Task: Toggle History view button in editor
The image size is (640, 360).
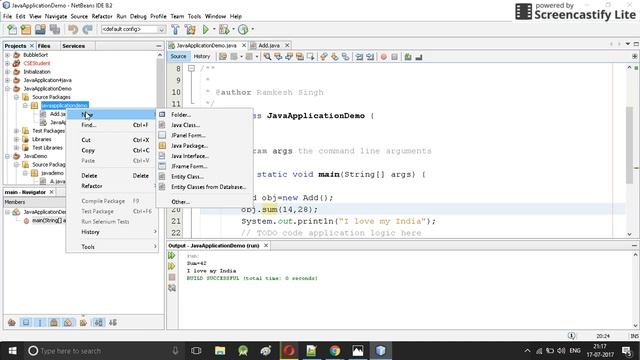Action: pyautogui.click(x=202, y=56)
